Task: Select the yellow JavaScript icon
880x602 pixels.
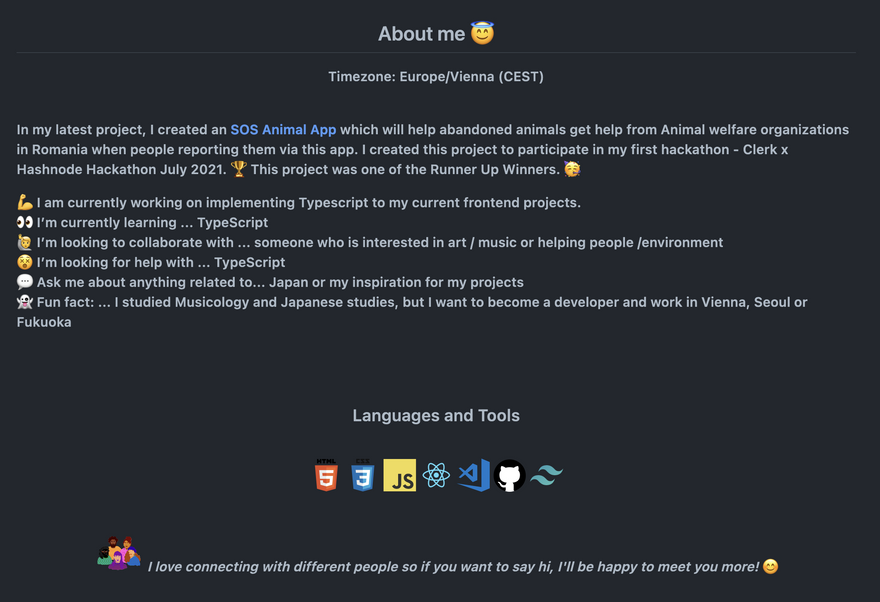Action: [x=399, y=475]
